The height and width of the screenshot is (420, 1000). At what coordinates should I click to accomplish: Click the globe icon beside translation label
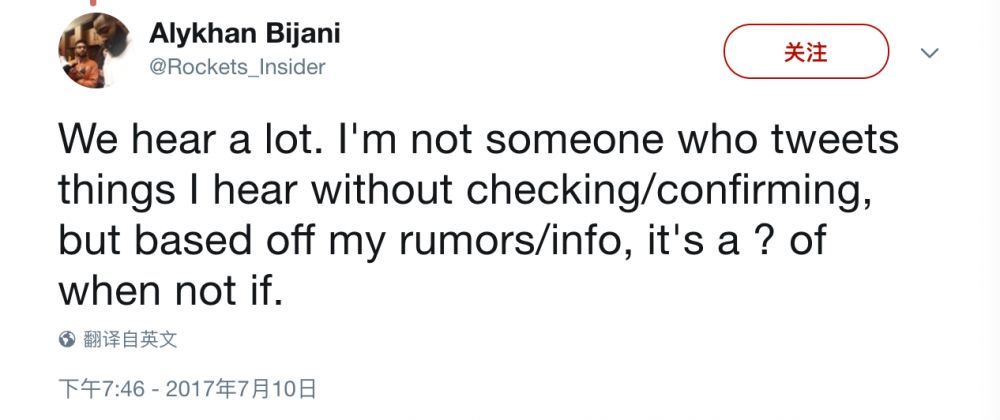[67, 339]
